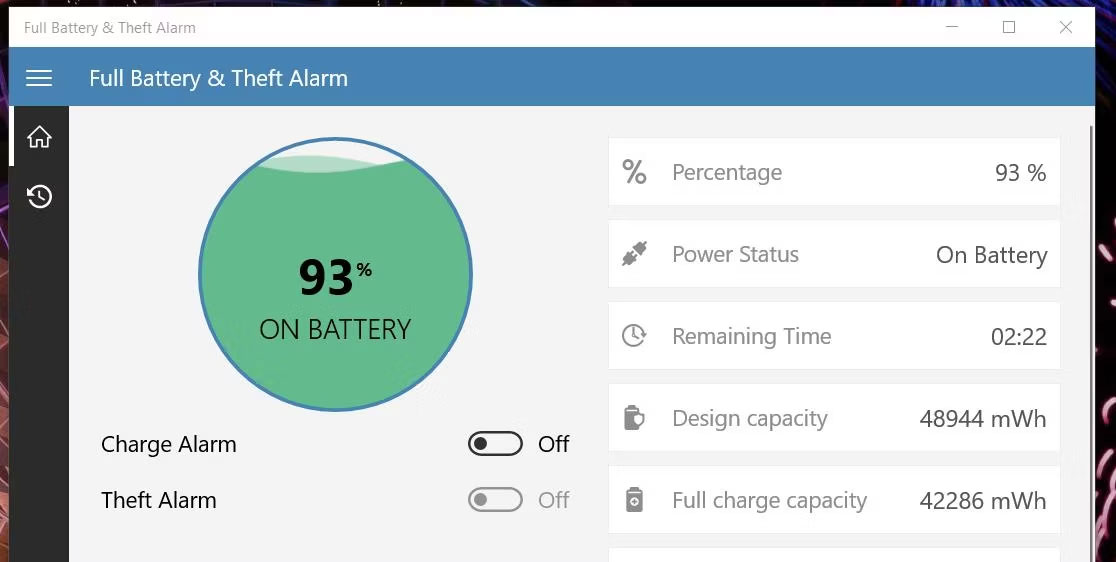Click the power plug status icon
Screen dimensions: 1116x562
[634, 254]
